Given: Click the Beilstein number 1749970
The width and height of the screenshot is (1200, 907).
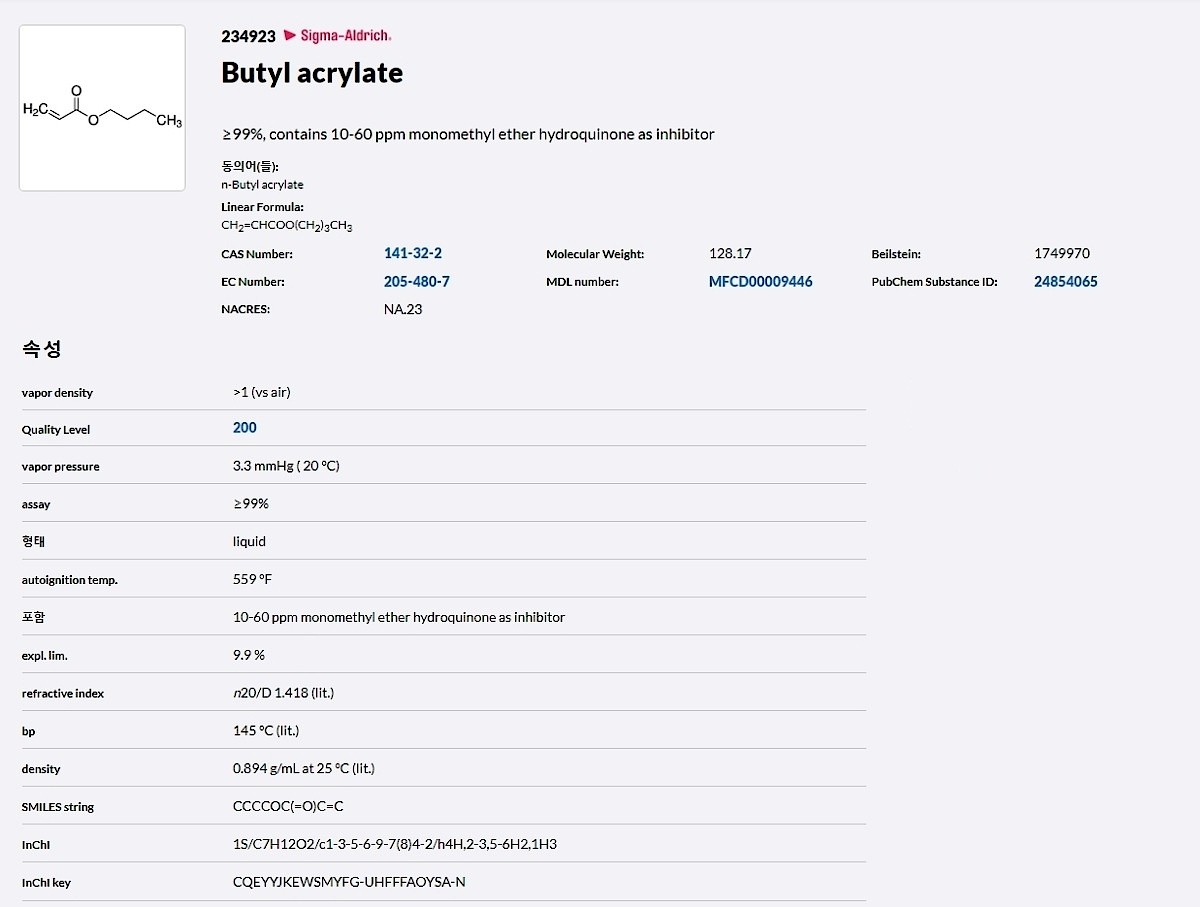Looking at the screenshot, I should coord(1061,254).
